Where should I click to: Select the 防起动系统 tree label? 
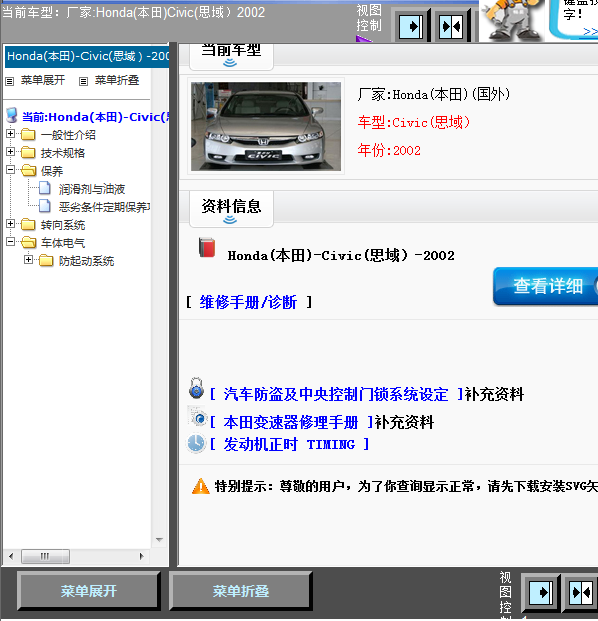(x=86, y=261)
